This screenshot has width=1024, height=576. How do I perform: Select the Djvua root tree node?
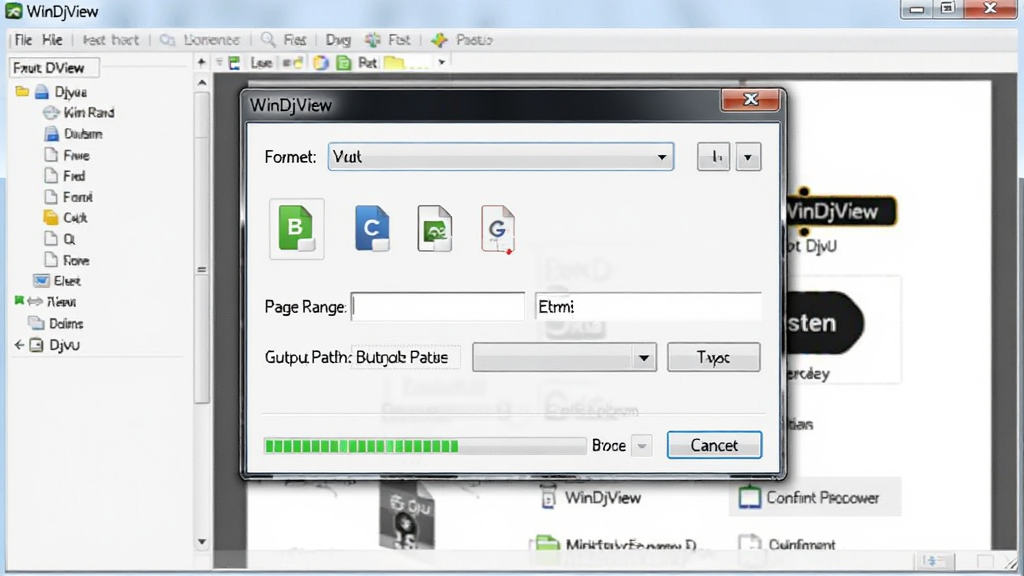71,92
